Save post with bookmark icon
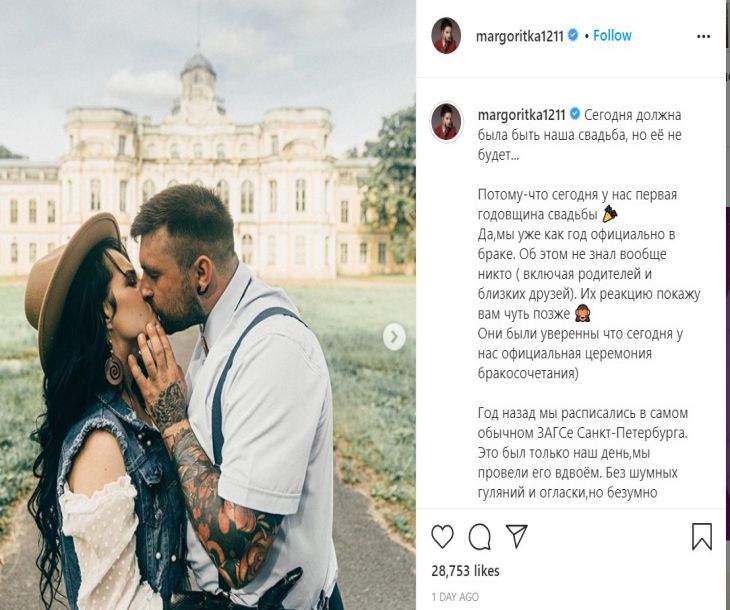 tap(702, 536)
